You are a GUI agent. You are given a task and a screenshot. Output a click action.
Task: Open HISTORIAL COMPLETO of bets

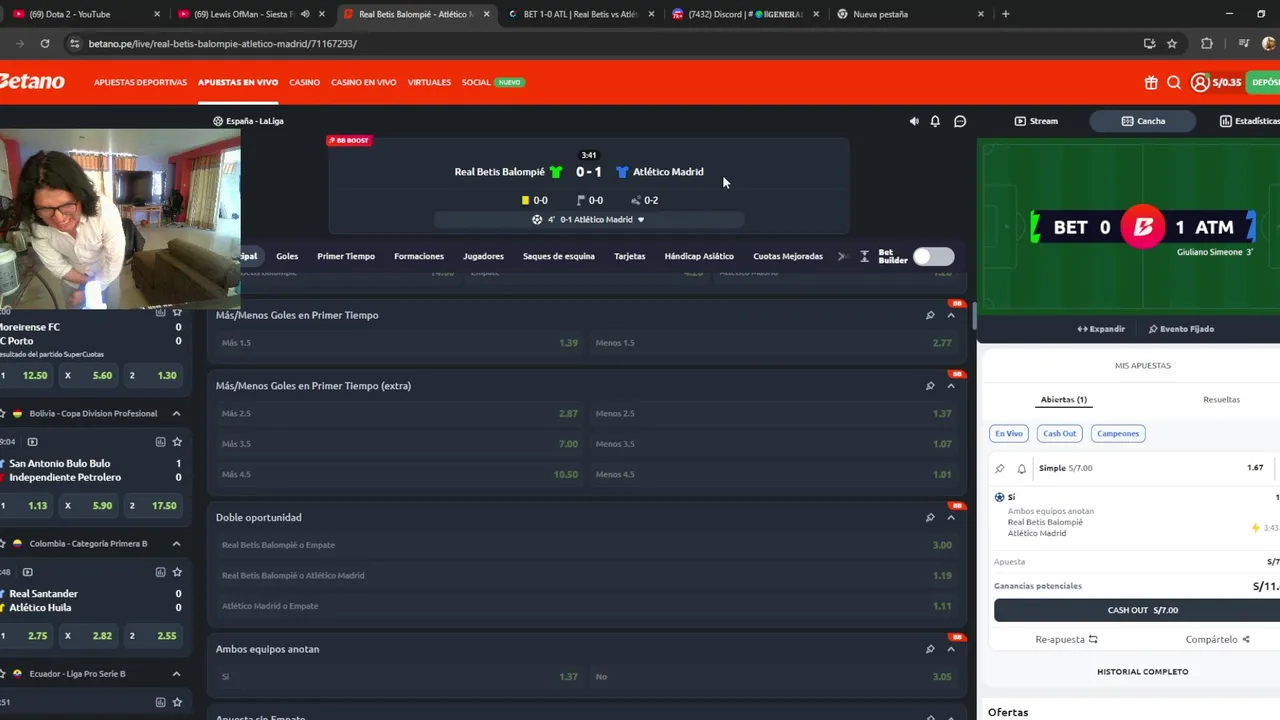coord(1142,672)
